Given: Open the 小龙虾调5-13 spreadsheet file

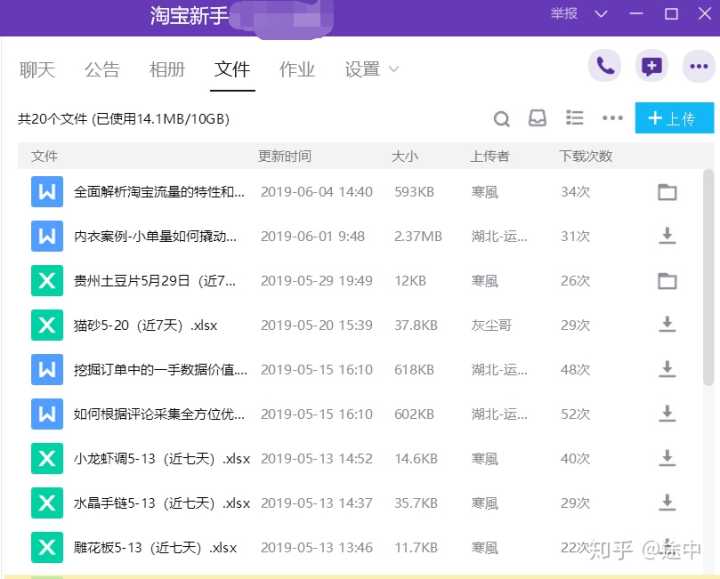Looking at the screenshot, I should click(161, 459).
